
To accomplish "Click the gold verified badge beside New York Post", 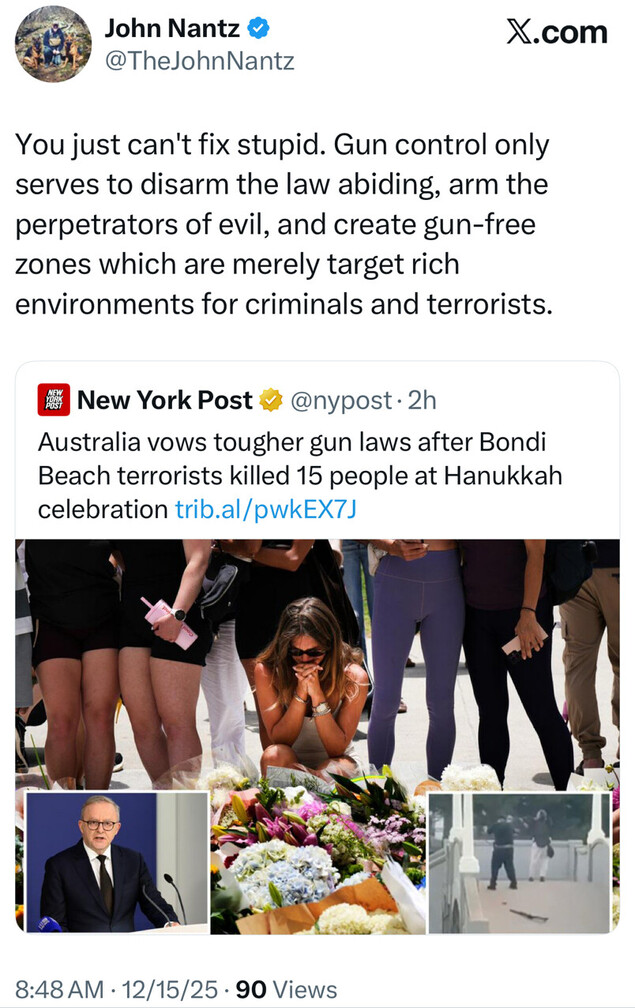I will pos(270,401).
